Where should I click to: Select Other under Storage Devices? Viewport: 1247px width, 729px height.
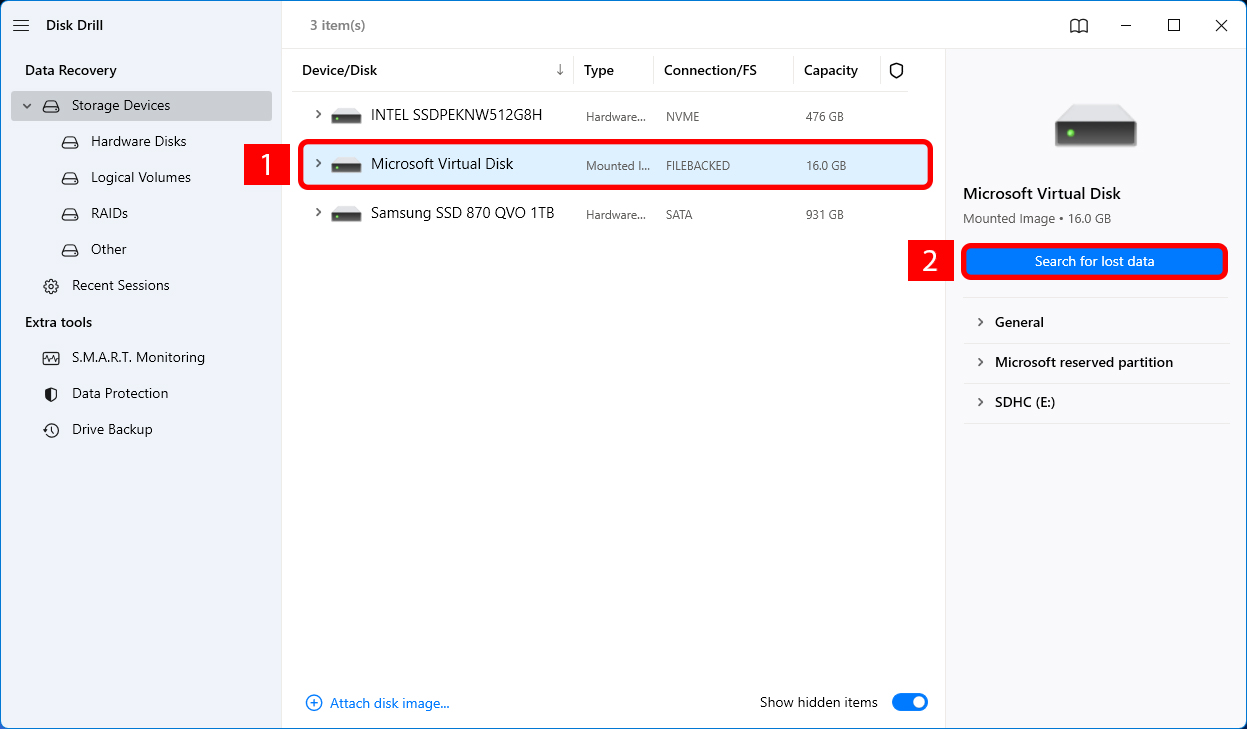(107, 249)
